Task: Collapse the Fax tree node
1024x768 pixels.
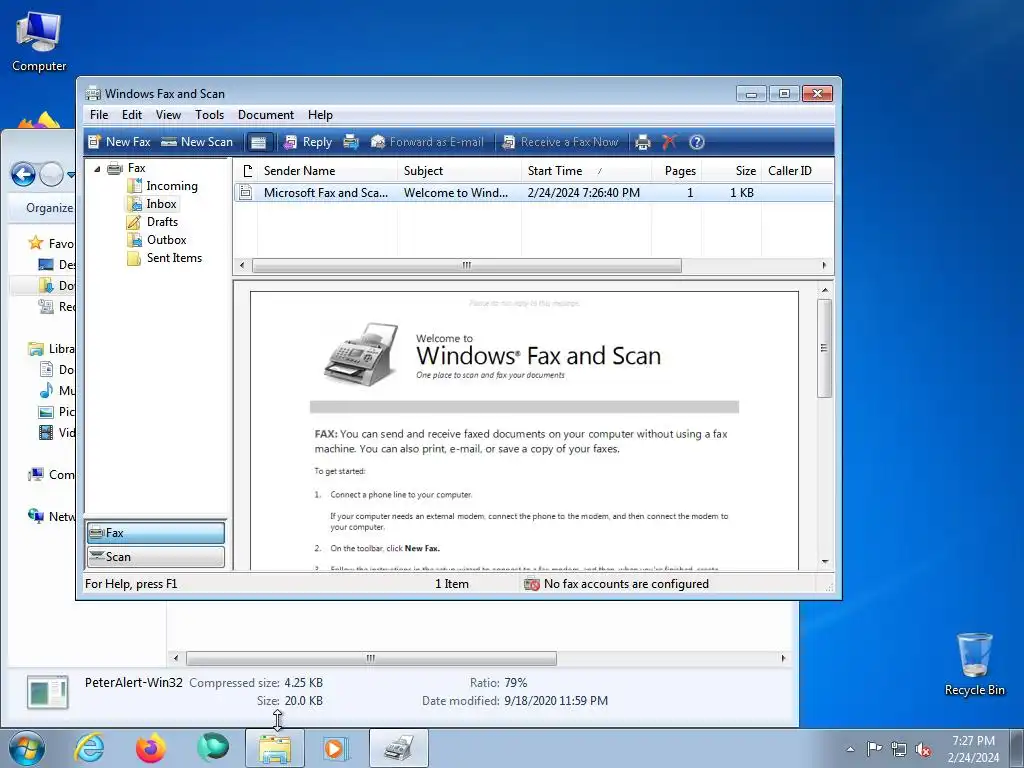Action: pyautogui.click(x=97, y=168)
